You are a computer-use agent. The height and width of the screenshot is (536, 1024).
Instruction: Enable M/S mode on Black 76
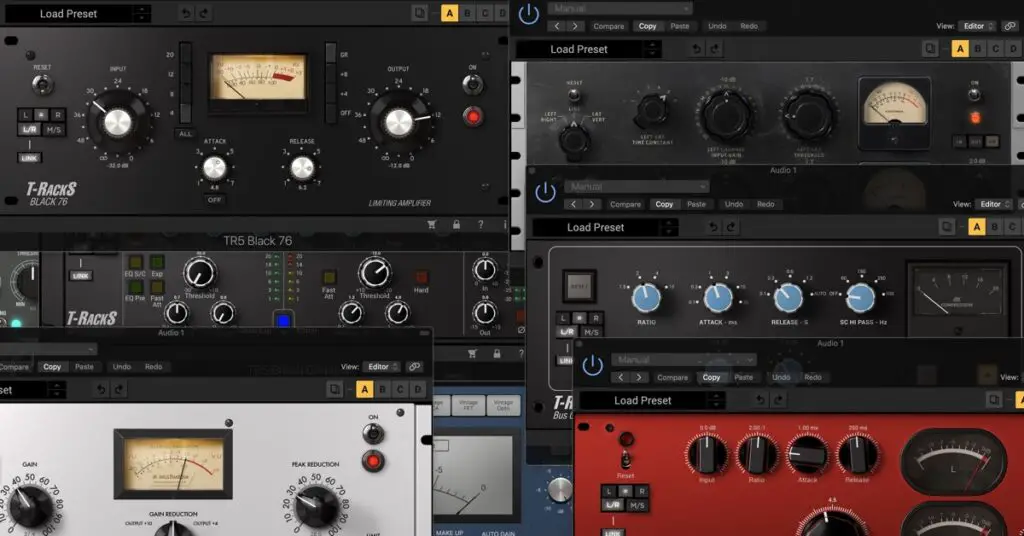pyautogui.click(x=54, y=130)
